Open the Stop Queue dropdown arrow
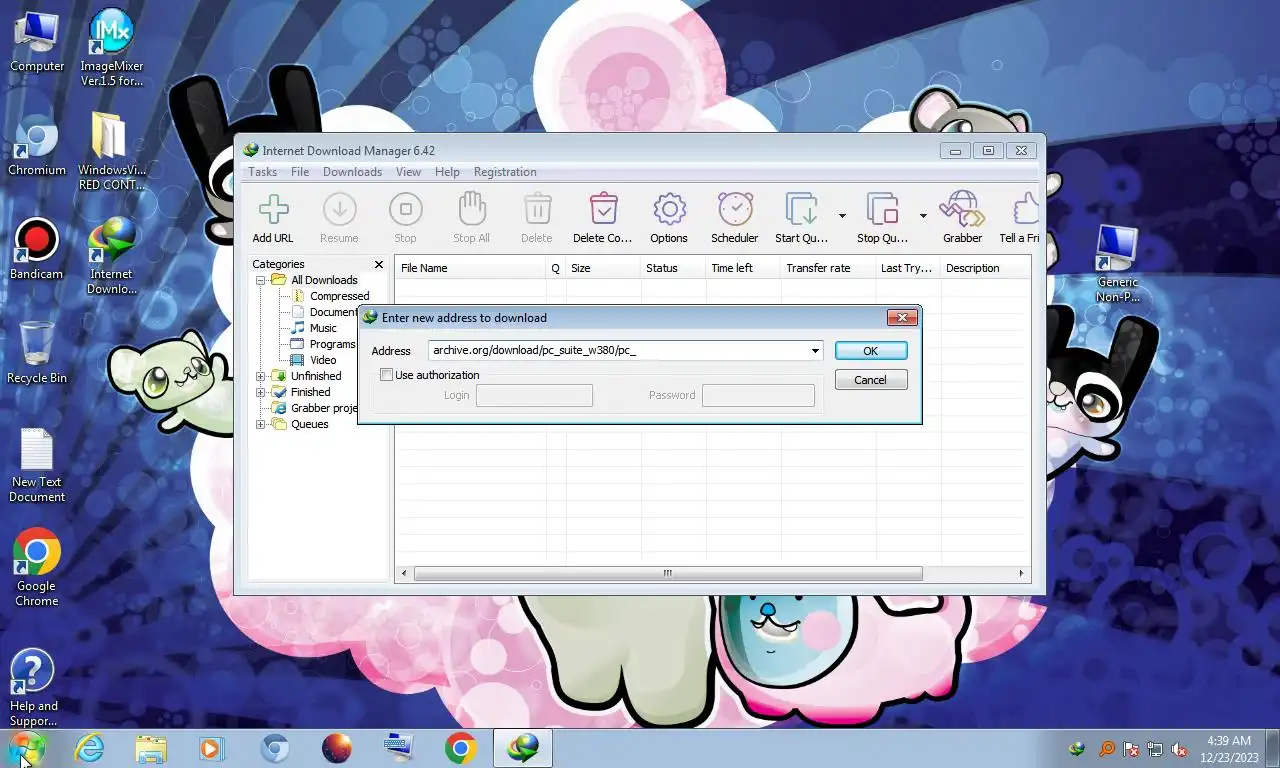Screen dimensions: 1280x768 (922, 215)
